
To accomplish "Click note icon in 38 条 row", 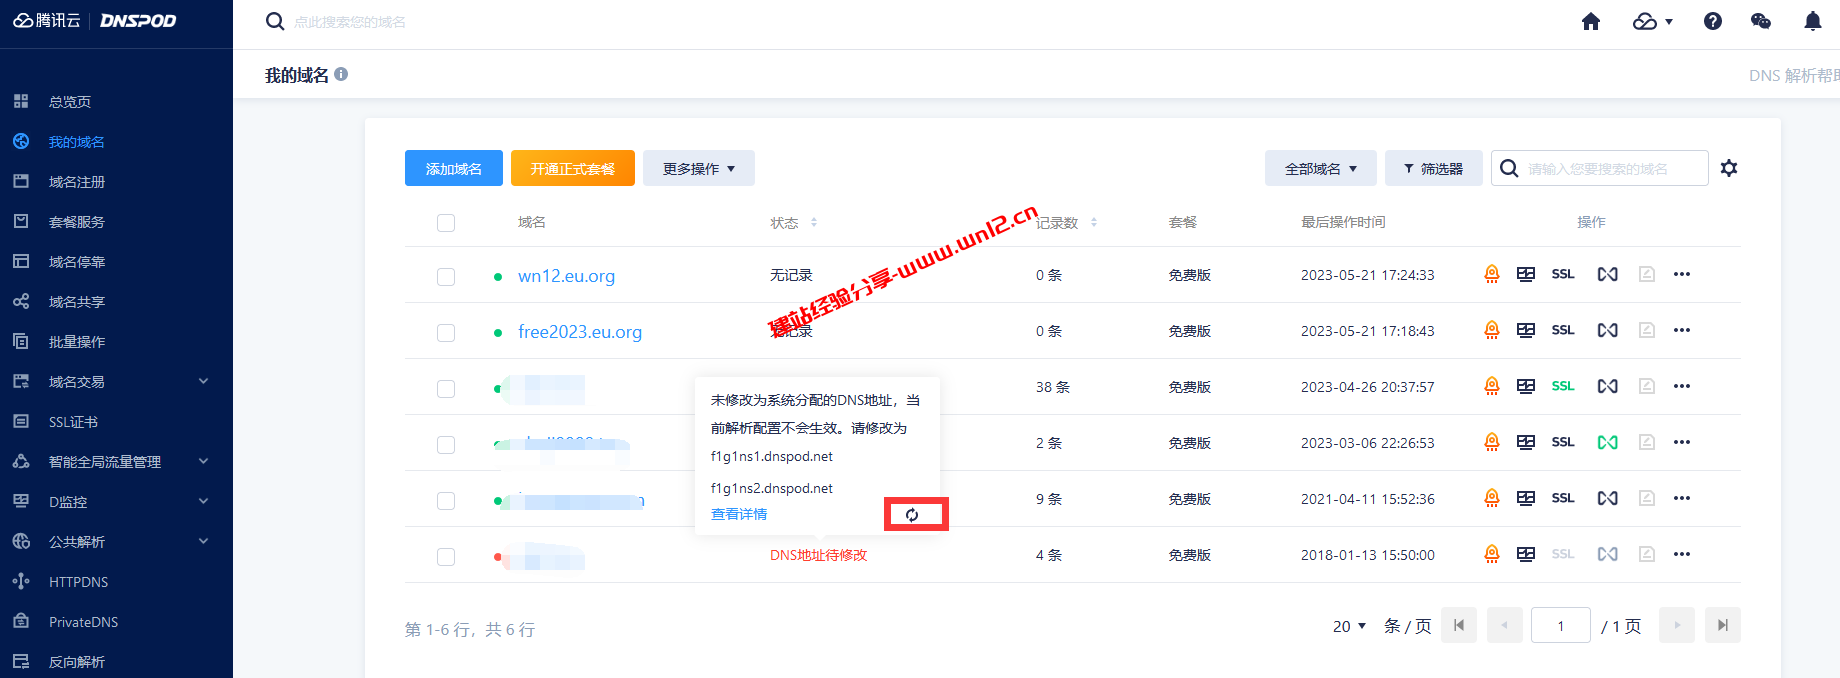I will 1647,386.
